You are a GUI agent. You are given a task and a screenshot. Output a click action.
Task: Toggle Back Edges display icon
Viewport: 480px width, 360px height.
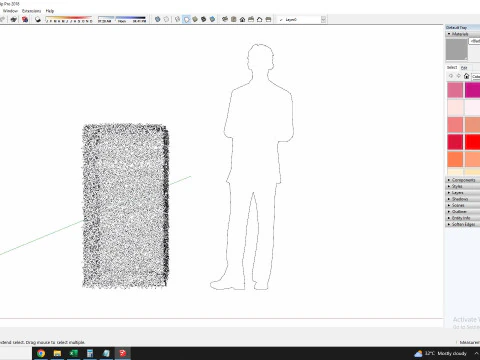click(x=166, y=19)
